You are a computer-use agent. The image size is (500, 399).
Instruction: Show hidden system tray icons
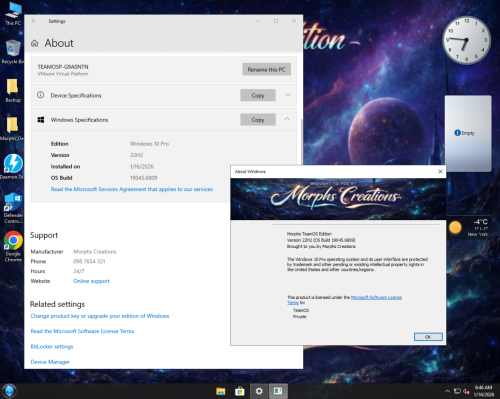(447, 391)
